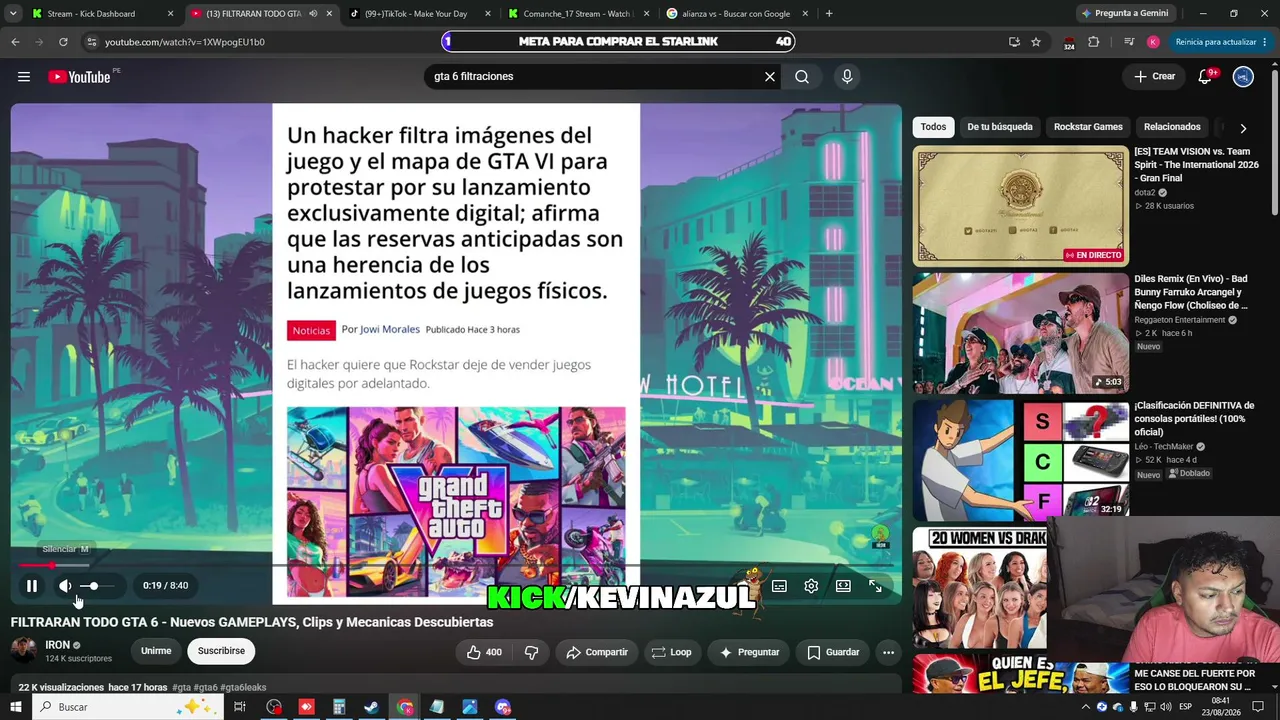The image size is (1280, 720).
Task: Select the Rockstar Games chip
Action: (1088, 127)
